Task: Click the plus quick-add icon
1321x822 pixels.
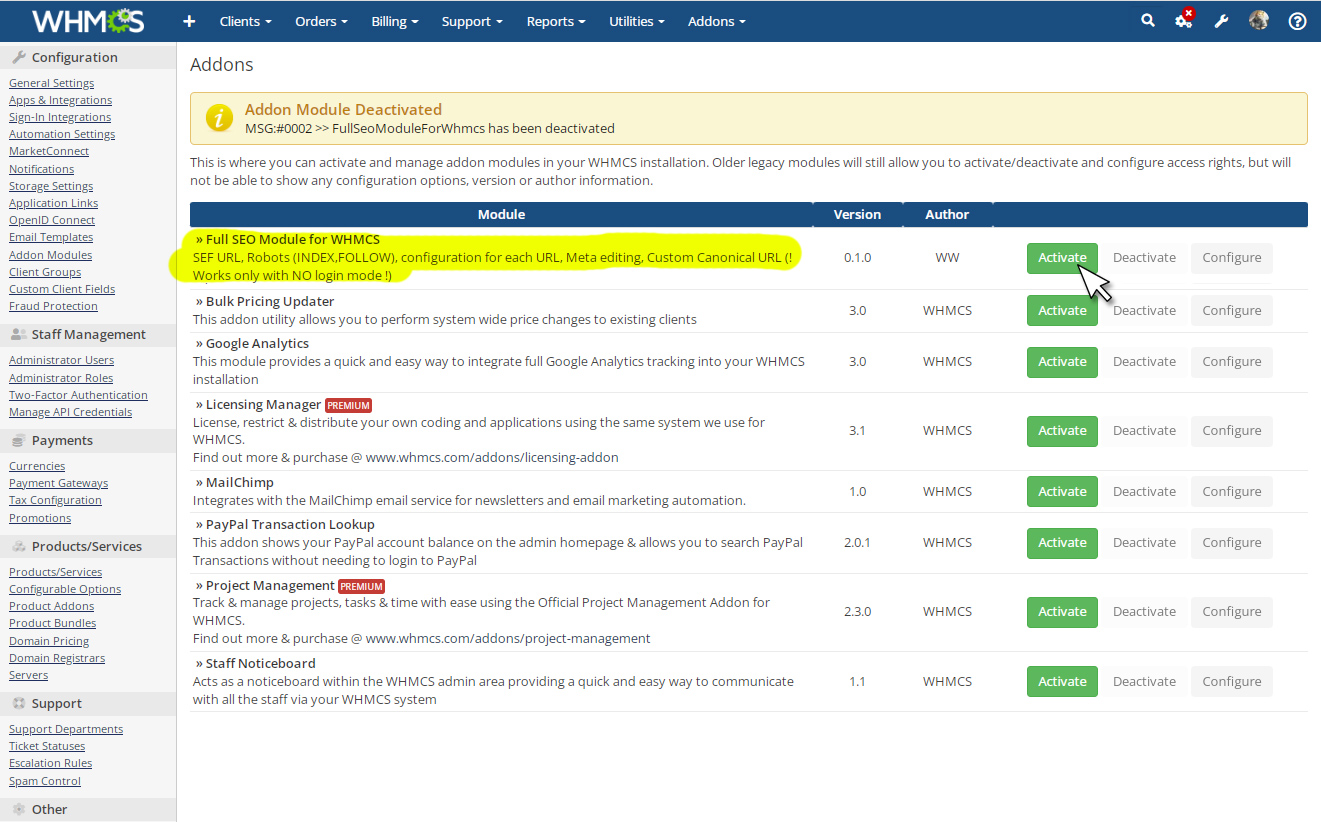Action: click(189, 21)
